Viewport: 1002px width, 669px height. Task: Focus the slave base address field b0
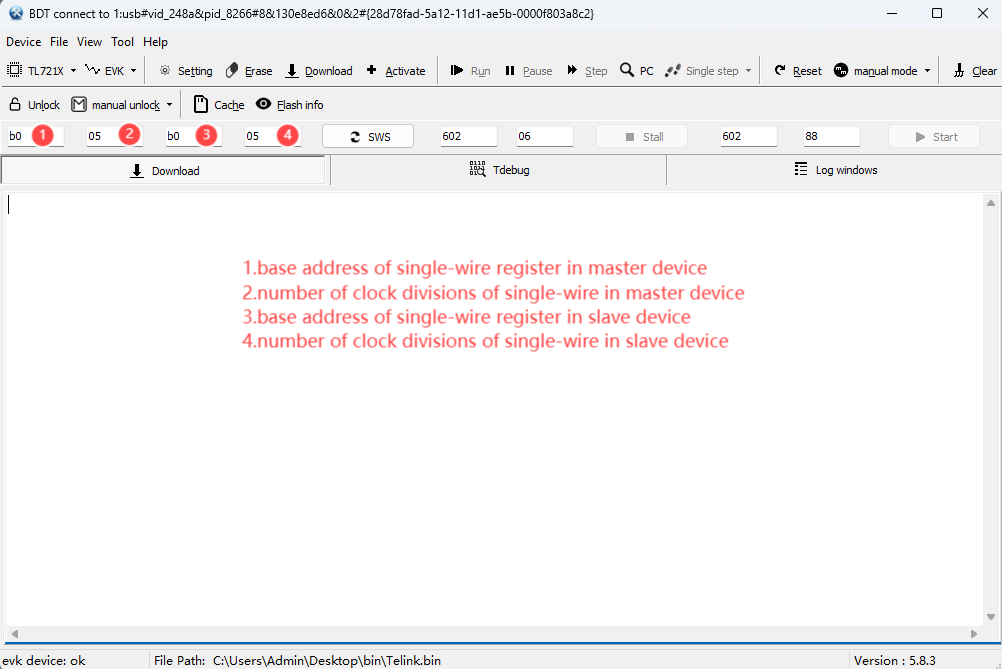pos(194,136)
